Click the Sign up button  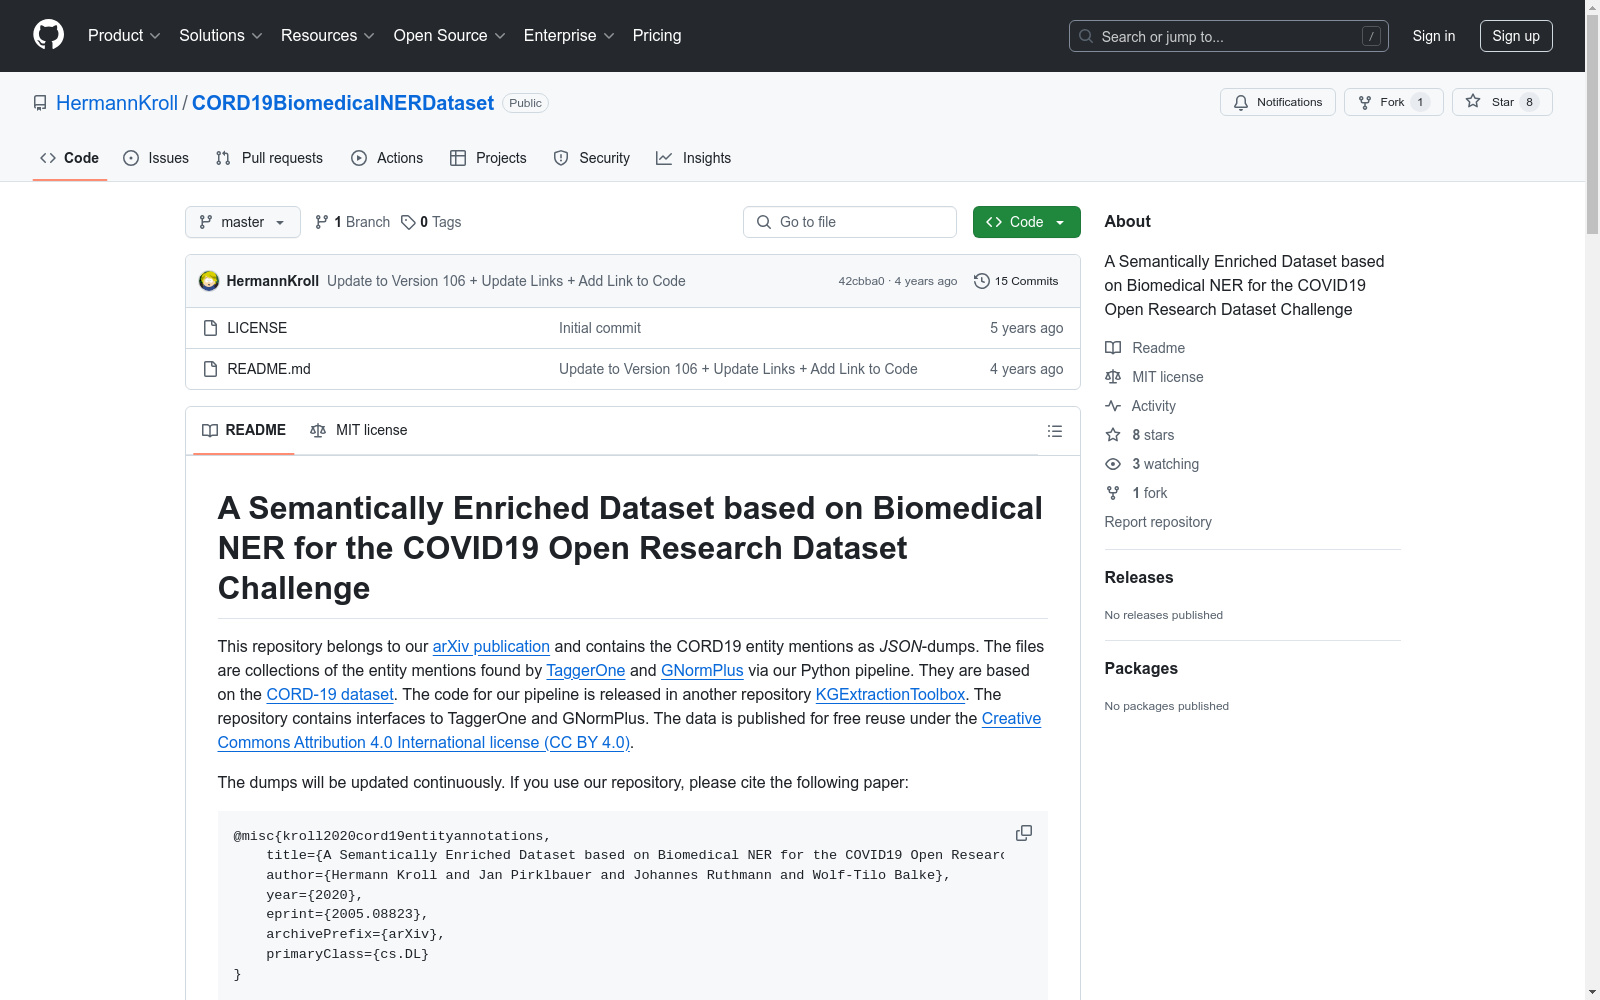point(1516,36)
